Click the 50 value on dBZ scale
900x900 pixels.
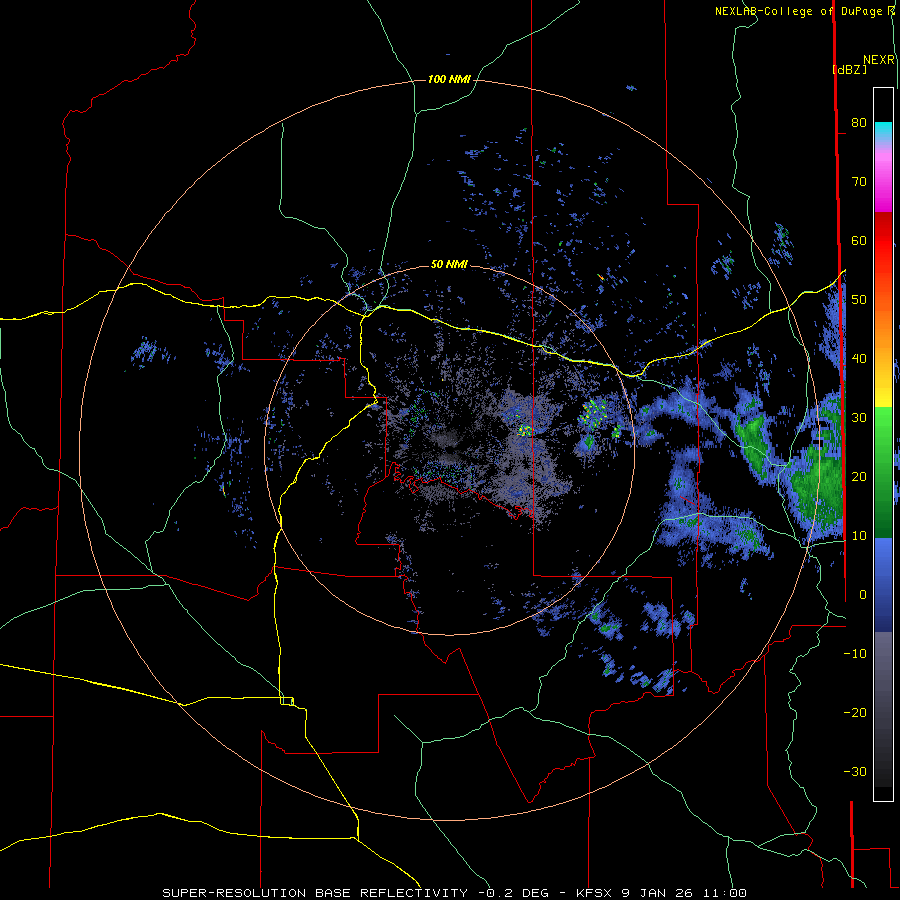pyautogui.click(x=859, y=300)
